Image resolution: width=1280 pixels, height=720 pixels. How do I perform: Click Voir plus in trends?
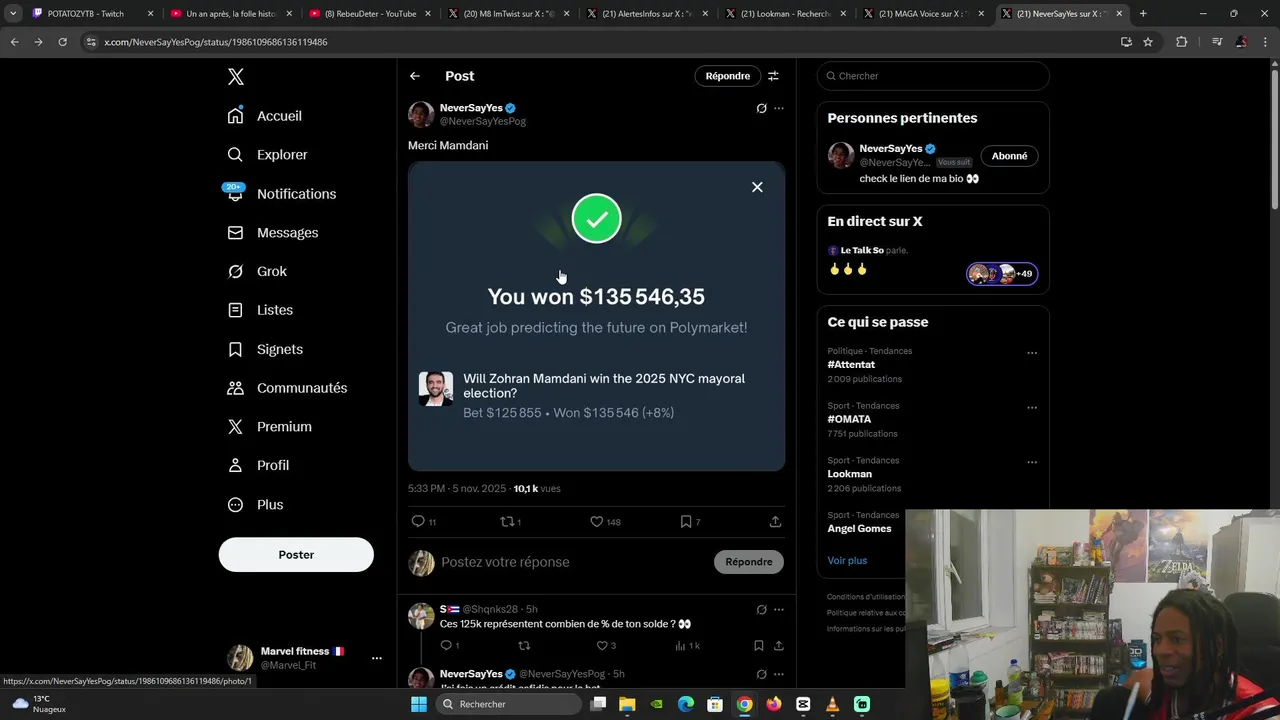[847, 561]
